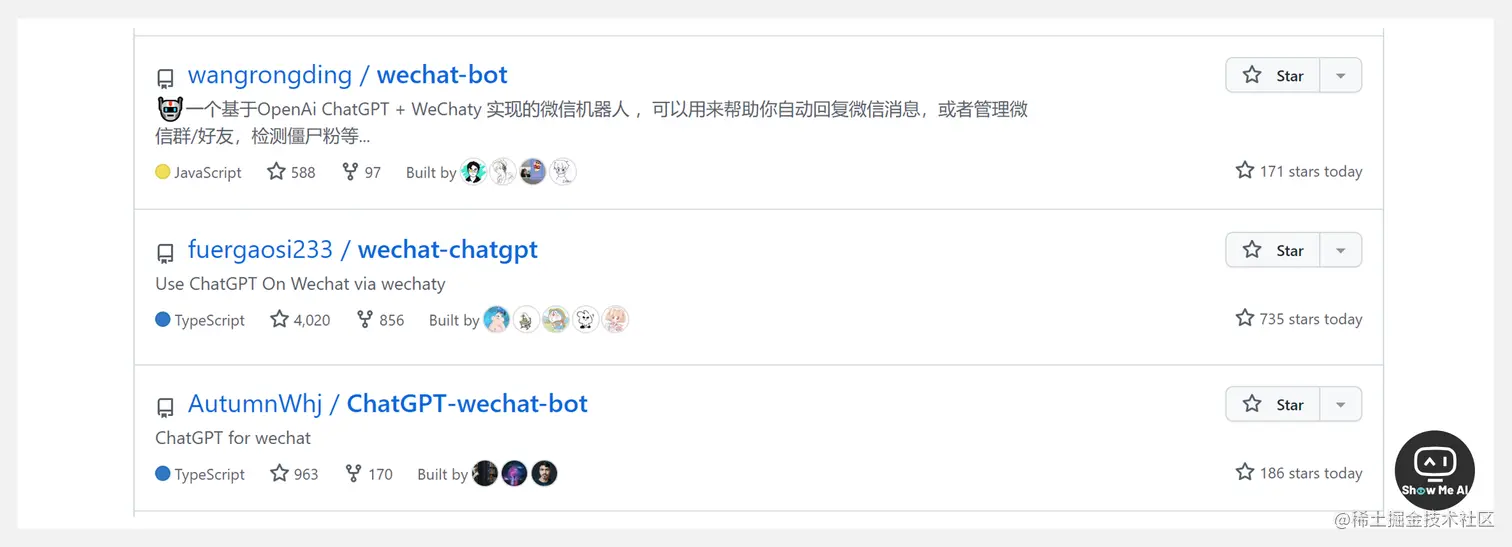Screen dimensions: 1512x547
Task: View 963 stargazers of ChatGPT-wechat-bot
Action: tap(294, 474)
